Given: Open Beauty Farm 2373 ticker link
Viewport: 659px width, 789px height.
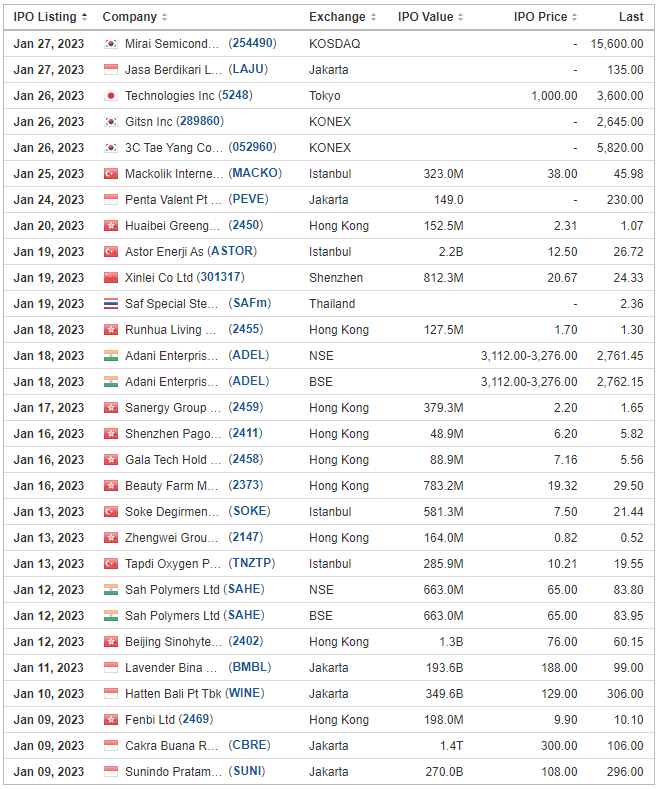Looking at the screenshot, I should tap(246, 485).
